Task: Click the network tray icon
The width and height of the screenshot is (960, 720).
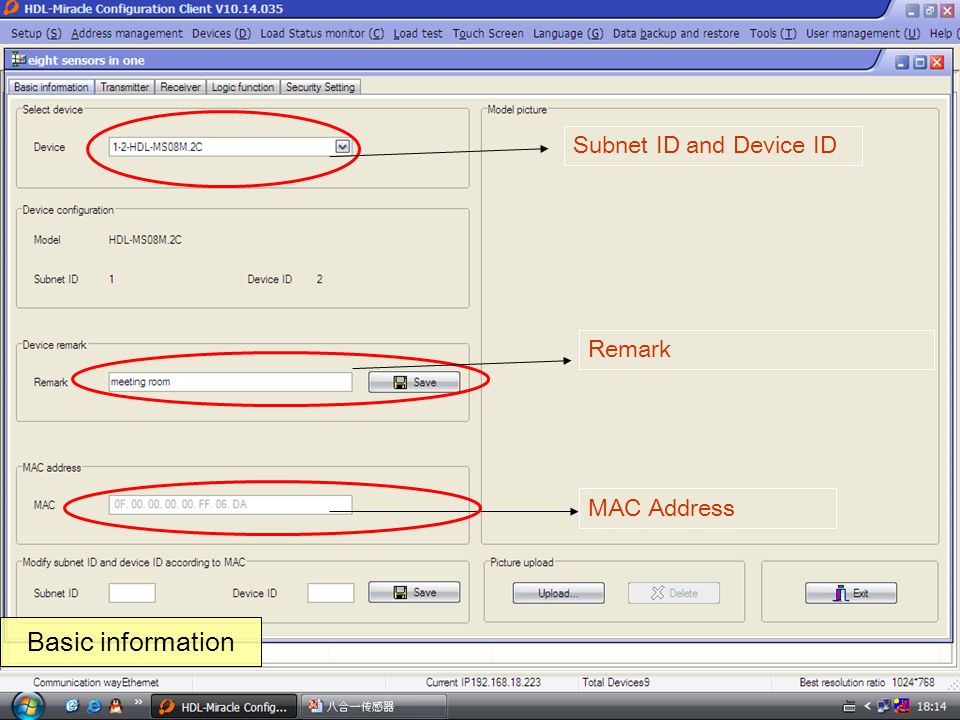Action: [883, 707]
